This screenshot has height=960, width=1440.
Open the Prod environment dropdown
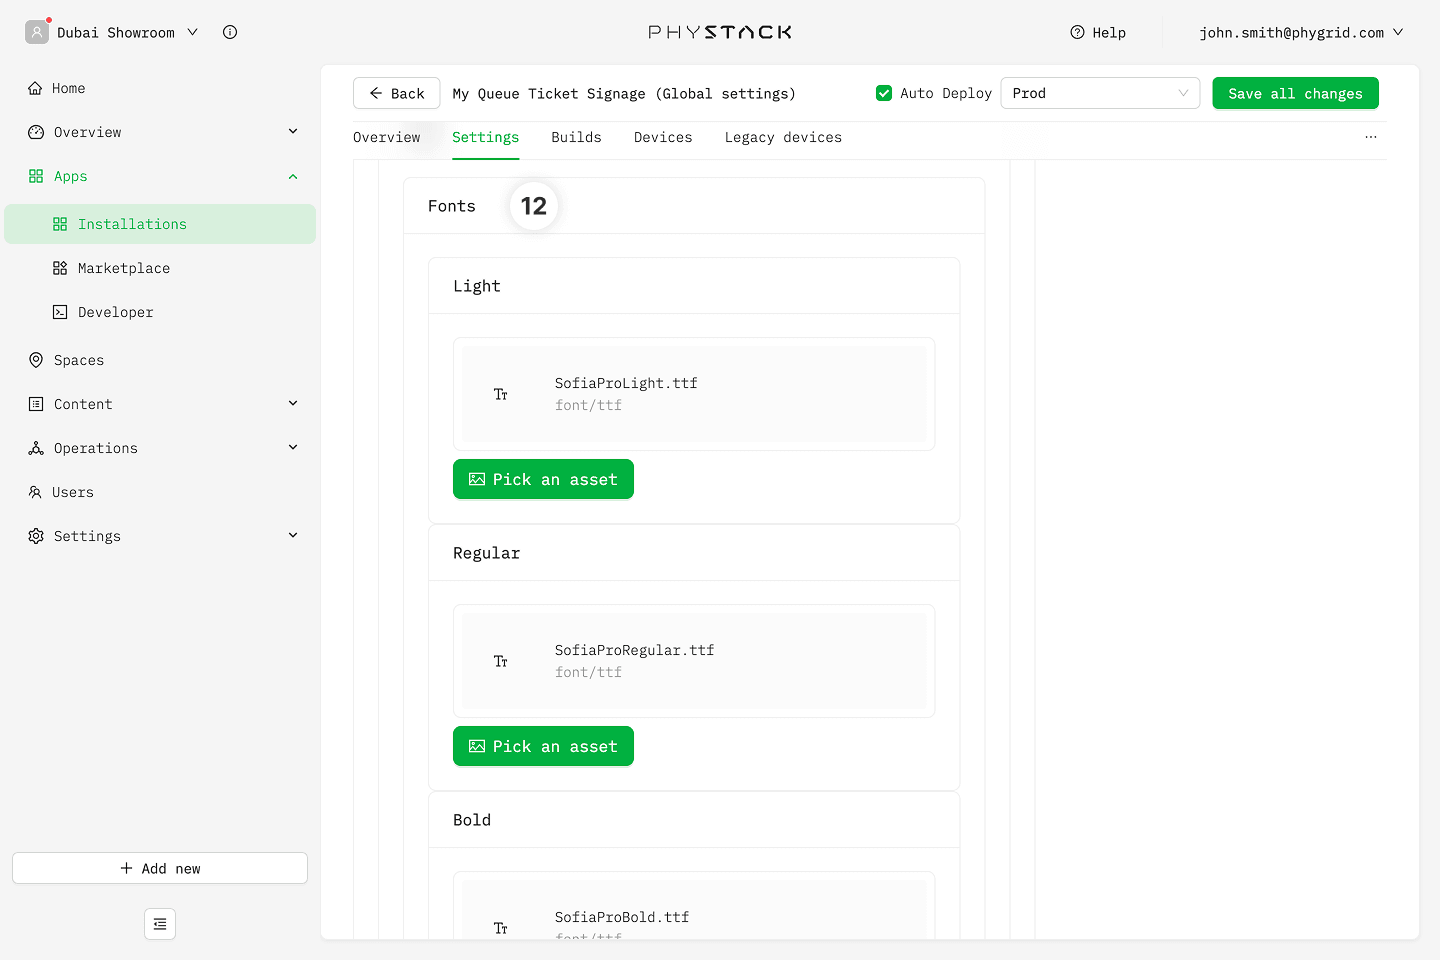click(1099, 93)
